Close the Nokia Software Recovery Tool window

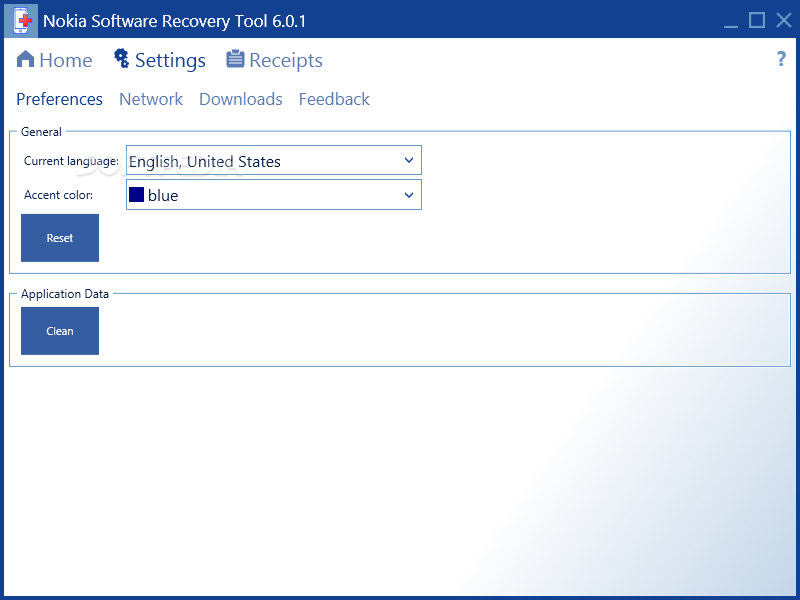click(x=784, y=20)
